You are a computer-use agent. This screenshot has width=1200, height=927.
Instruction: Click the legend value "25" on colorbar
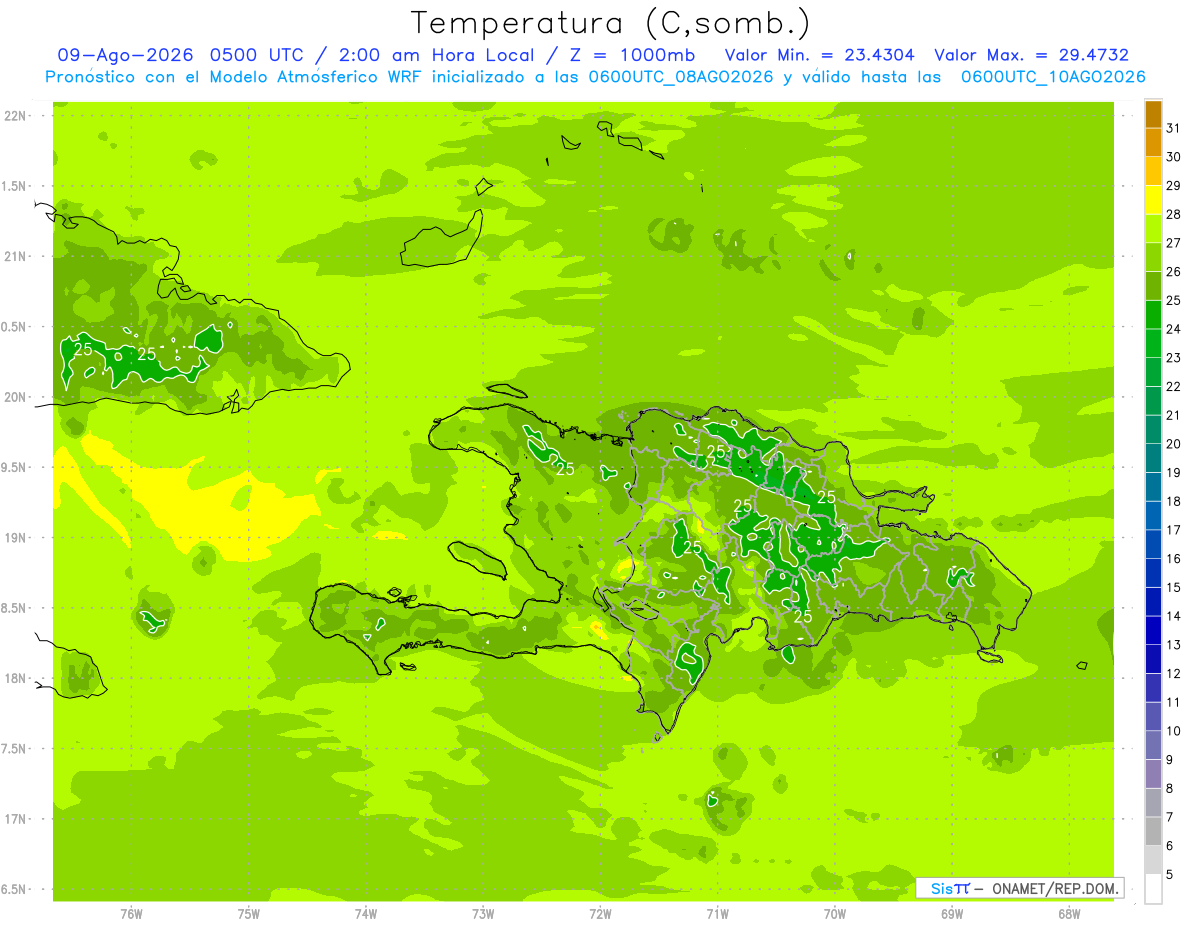1175,300
